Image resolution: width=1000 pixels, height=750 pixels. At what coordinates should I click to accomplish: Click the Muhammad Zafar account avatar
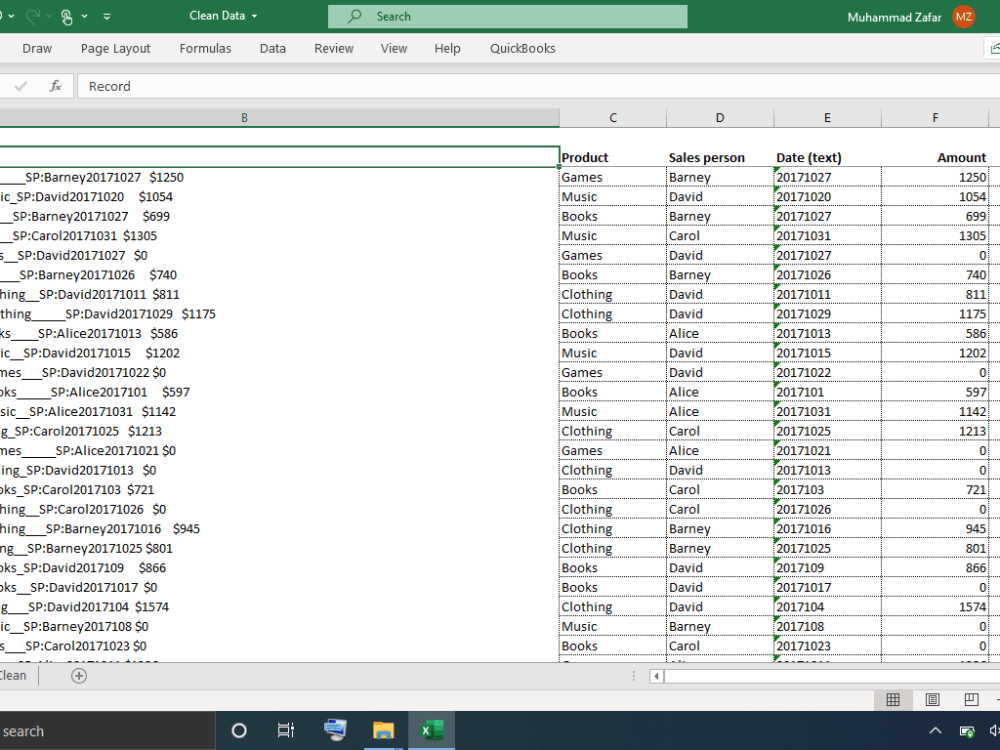(964, 16)
